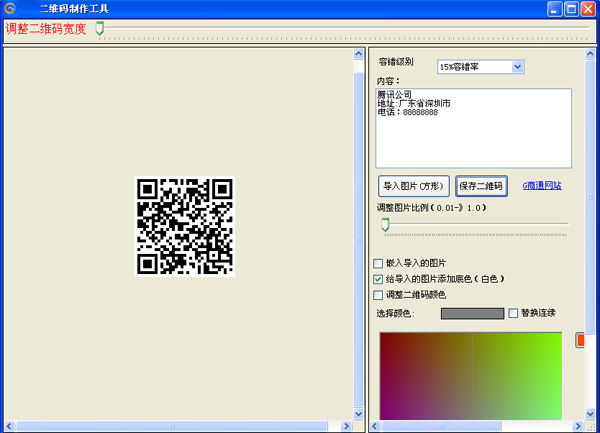Image resolution: width=600 pixels, height=433 pixels.
Task: Uncheck 给导入的图片添加底色(白色) checkbox
Action: point(378,279)
